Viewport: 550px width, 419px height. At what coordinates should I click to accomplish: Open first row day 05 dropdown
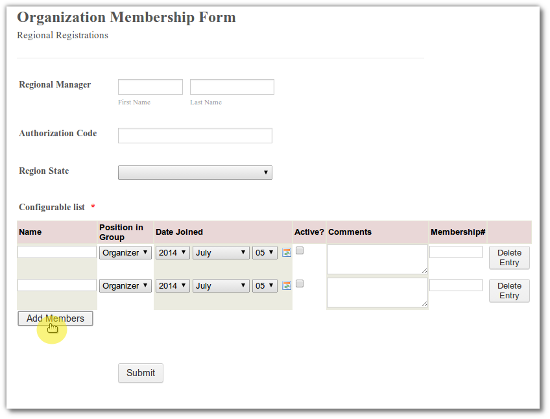[265, 253]
